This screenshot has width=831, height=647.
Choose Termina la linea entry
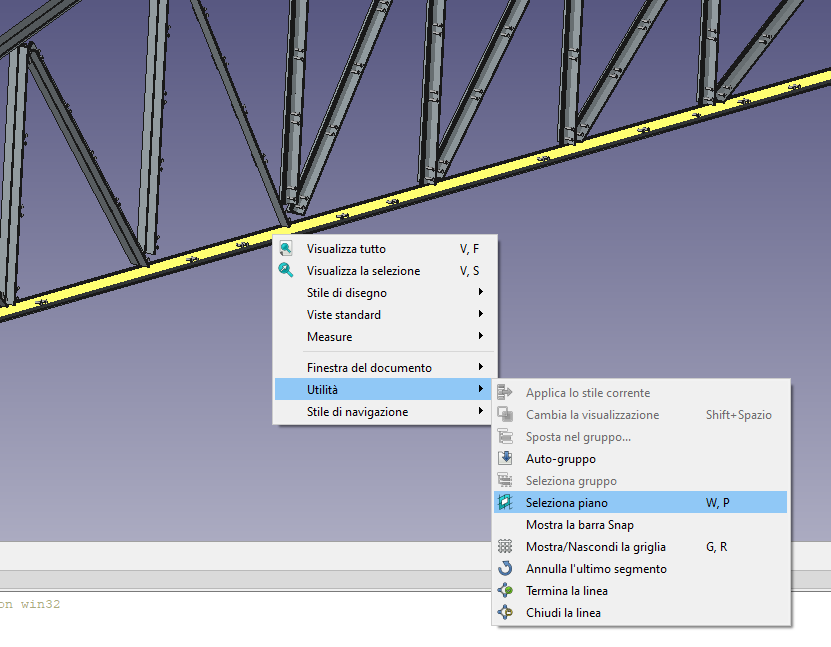[x=641, y=590]
